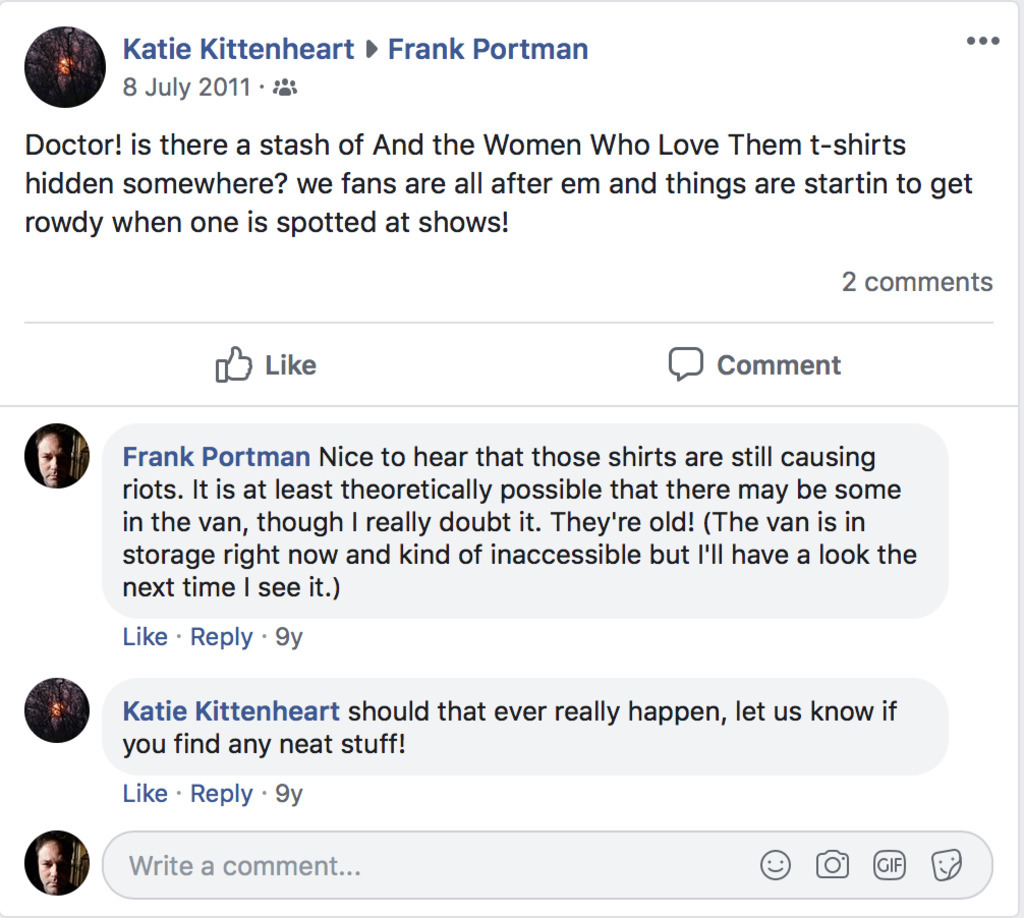Click the thumbs-up Like button on post

click(x=266, y=365)
